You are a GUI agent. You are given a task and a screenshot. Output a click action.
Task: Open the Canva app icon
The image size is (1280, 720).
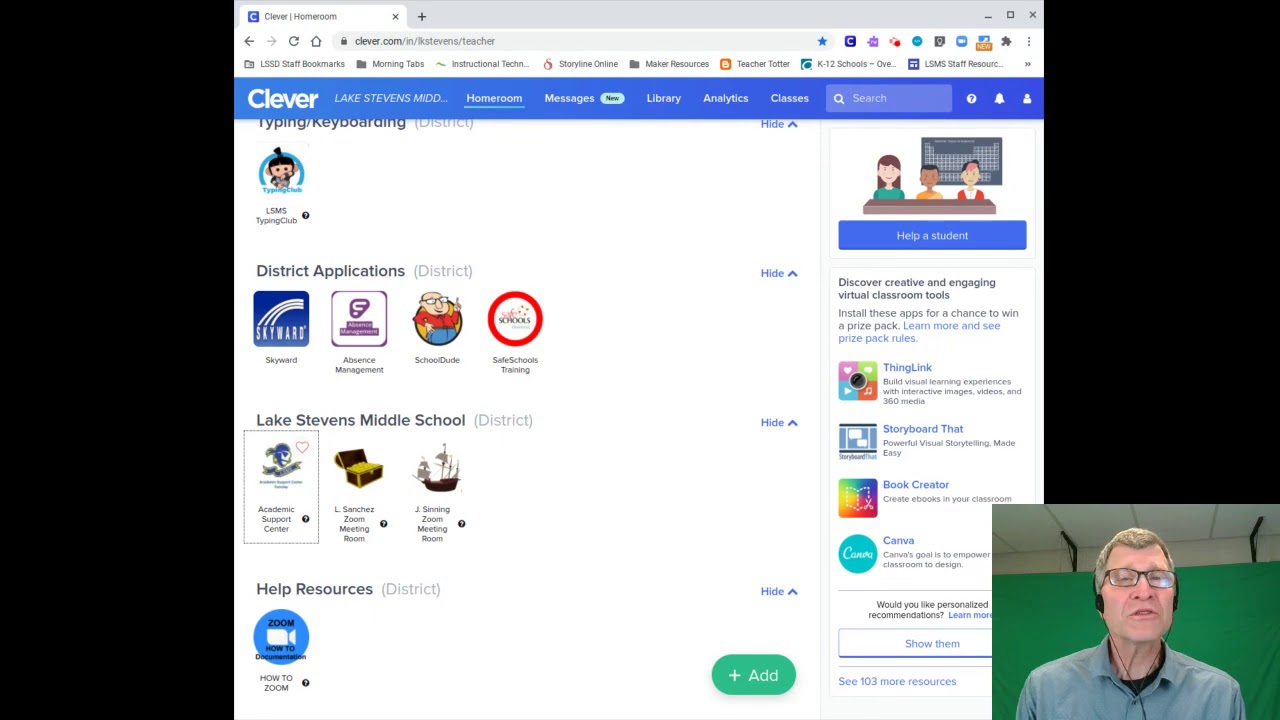(858, 554)
